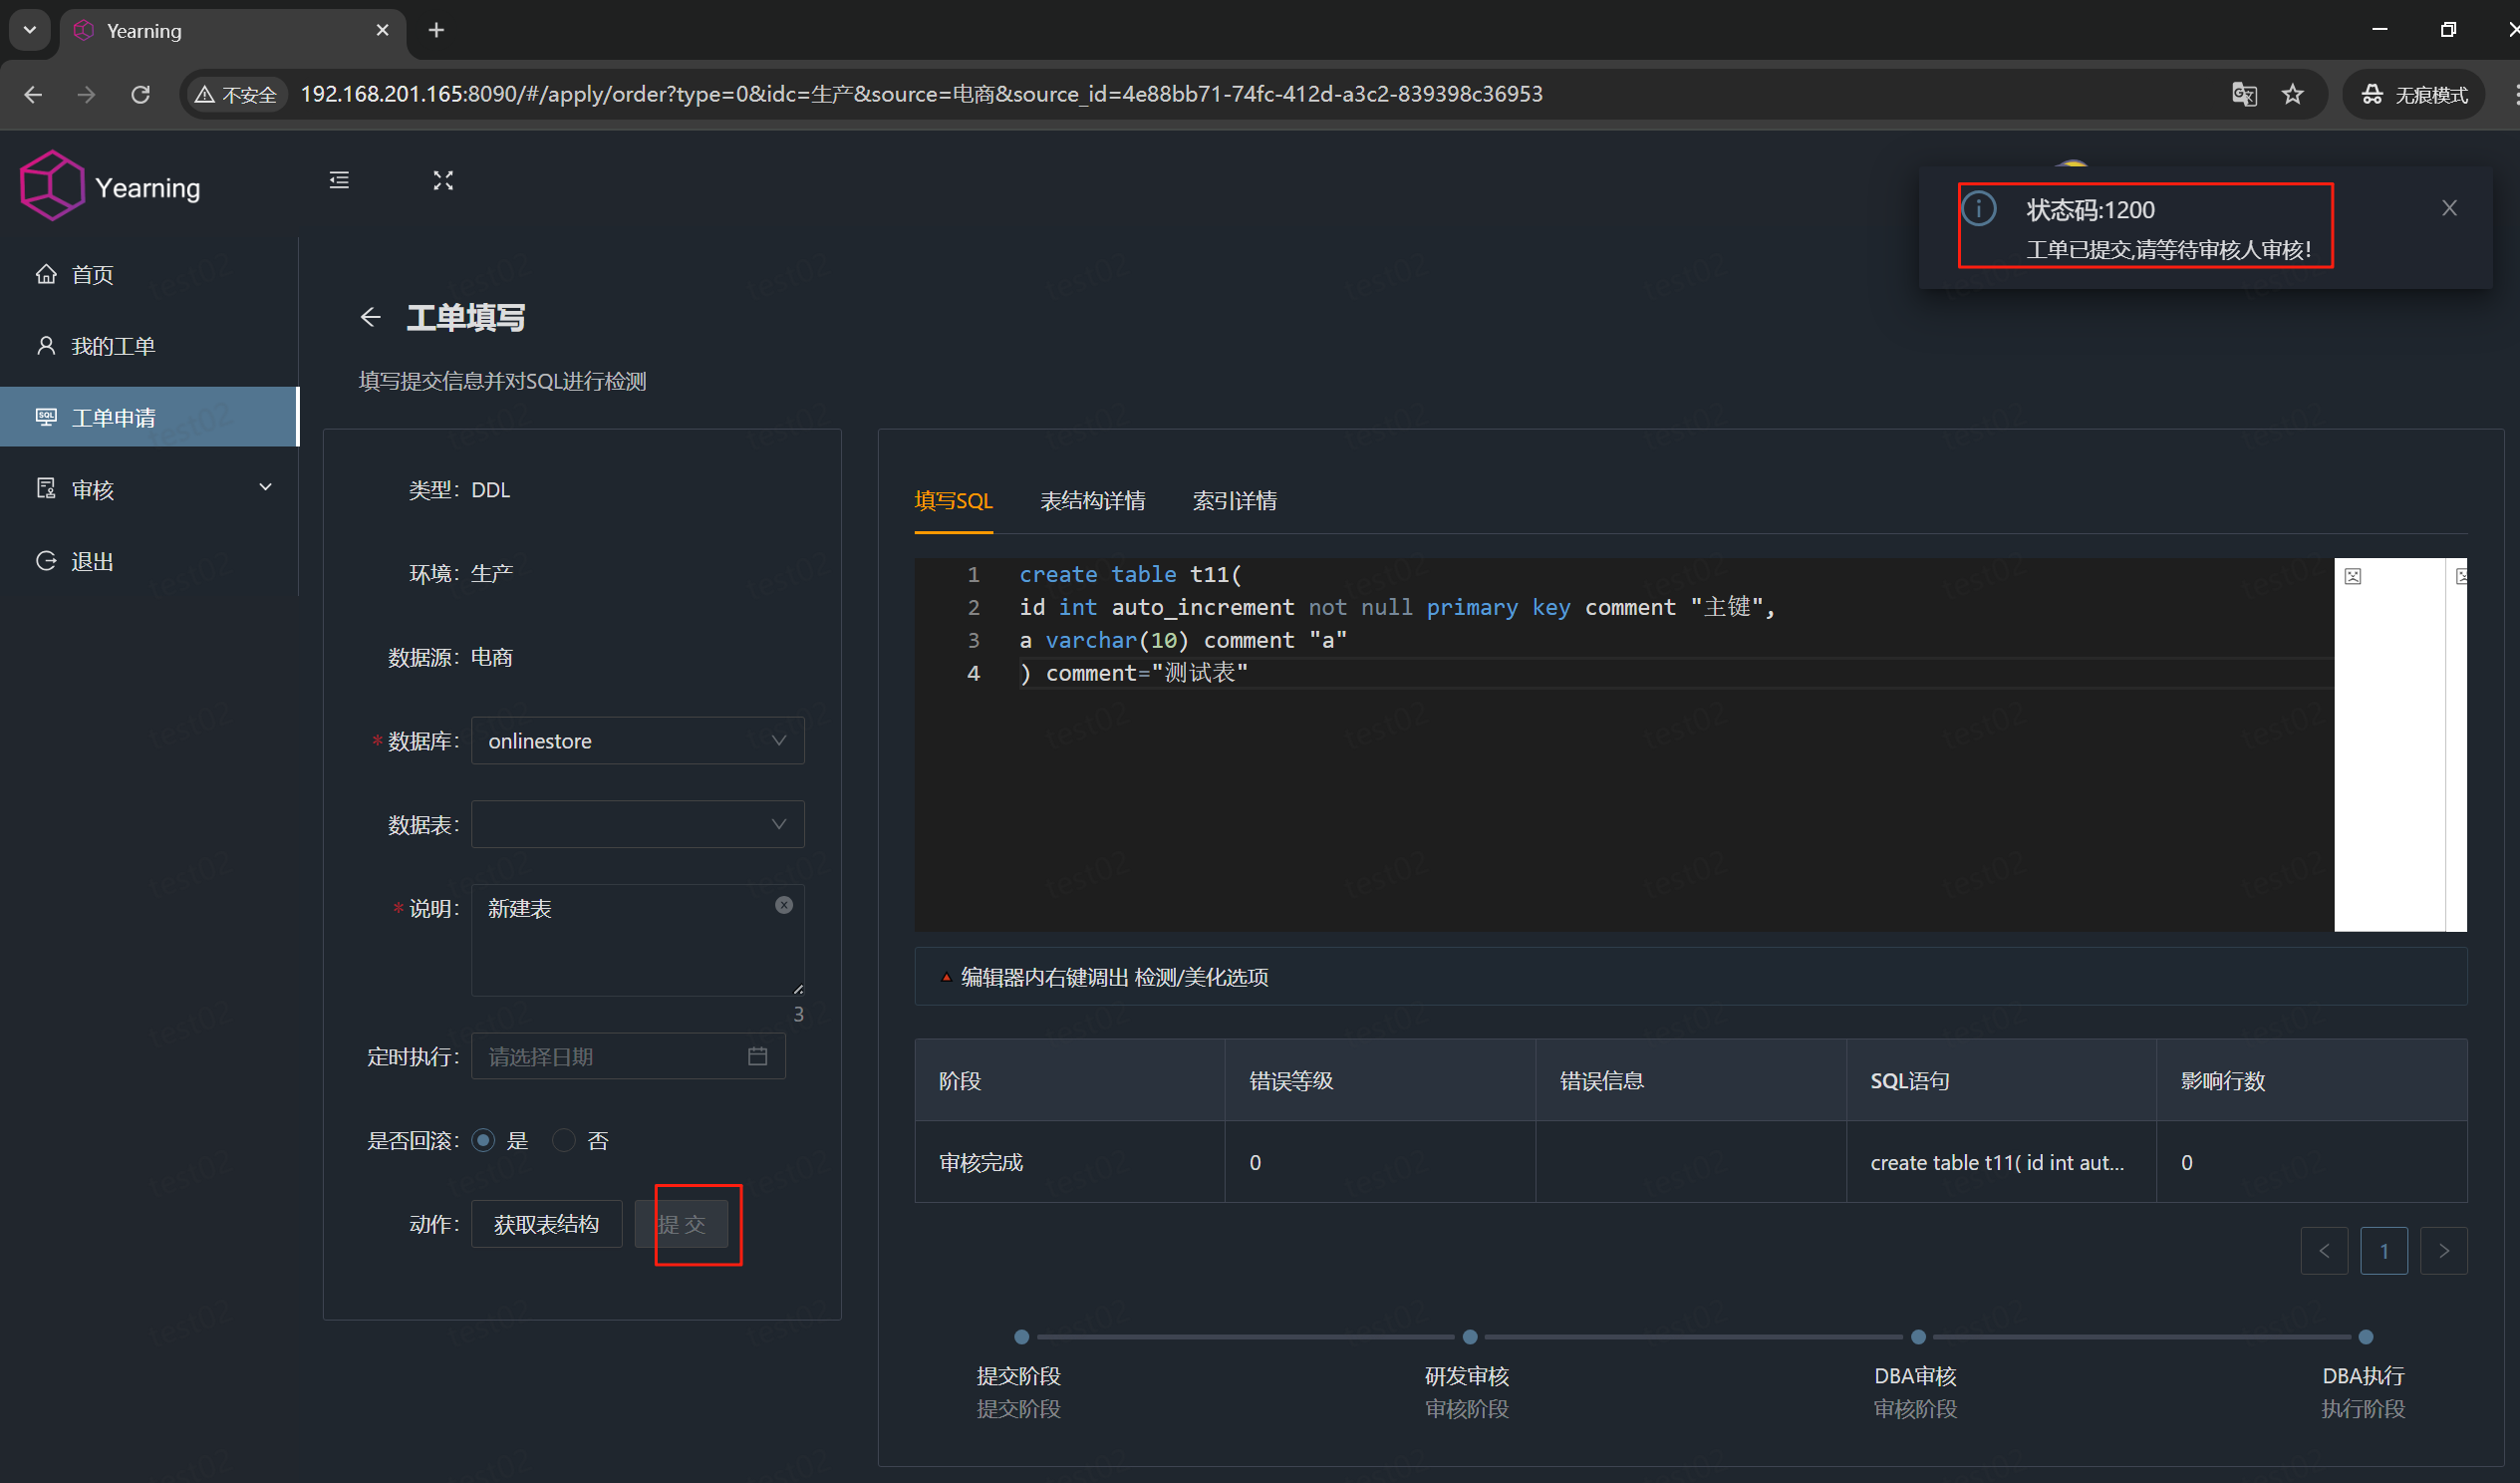Switch to the 表结构详情 tab
Image resolution: width=2520 pixels, height=1483 pixels.
point(1092,500)
